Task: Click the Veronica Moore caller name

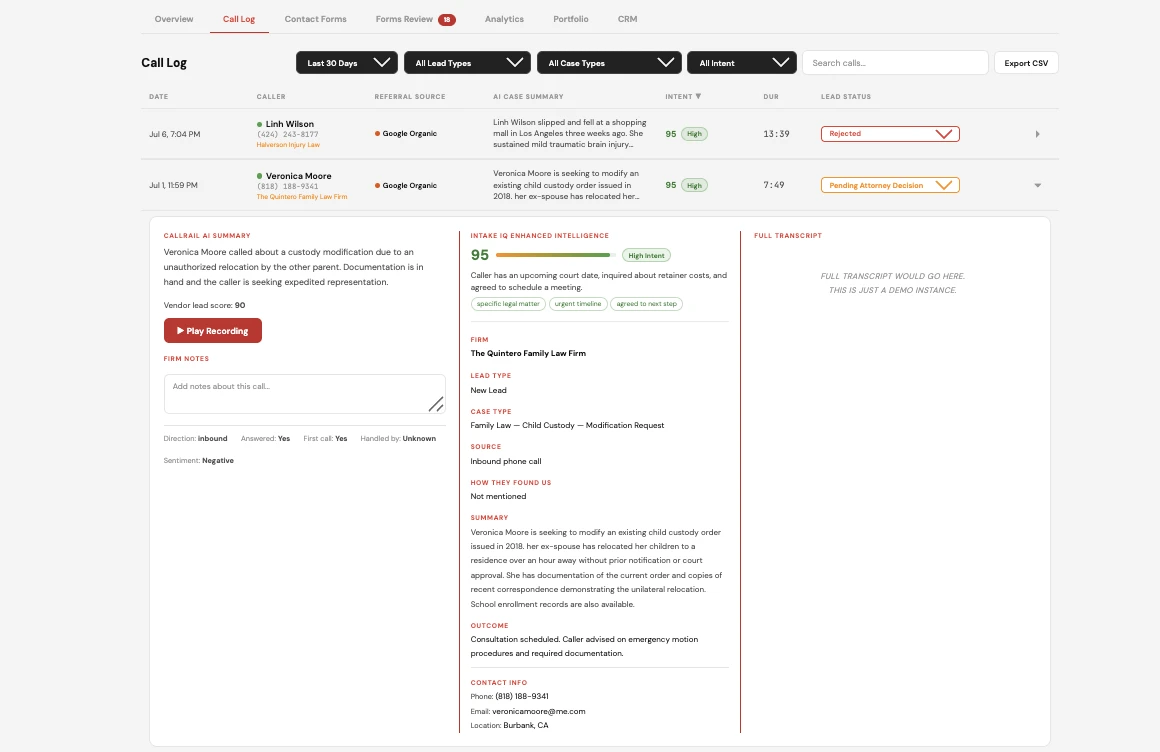Action: (x=299, y=176)
